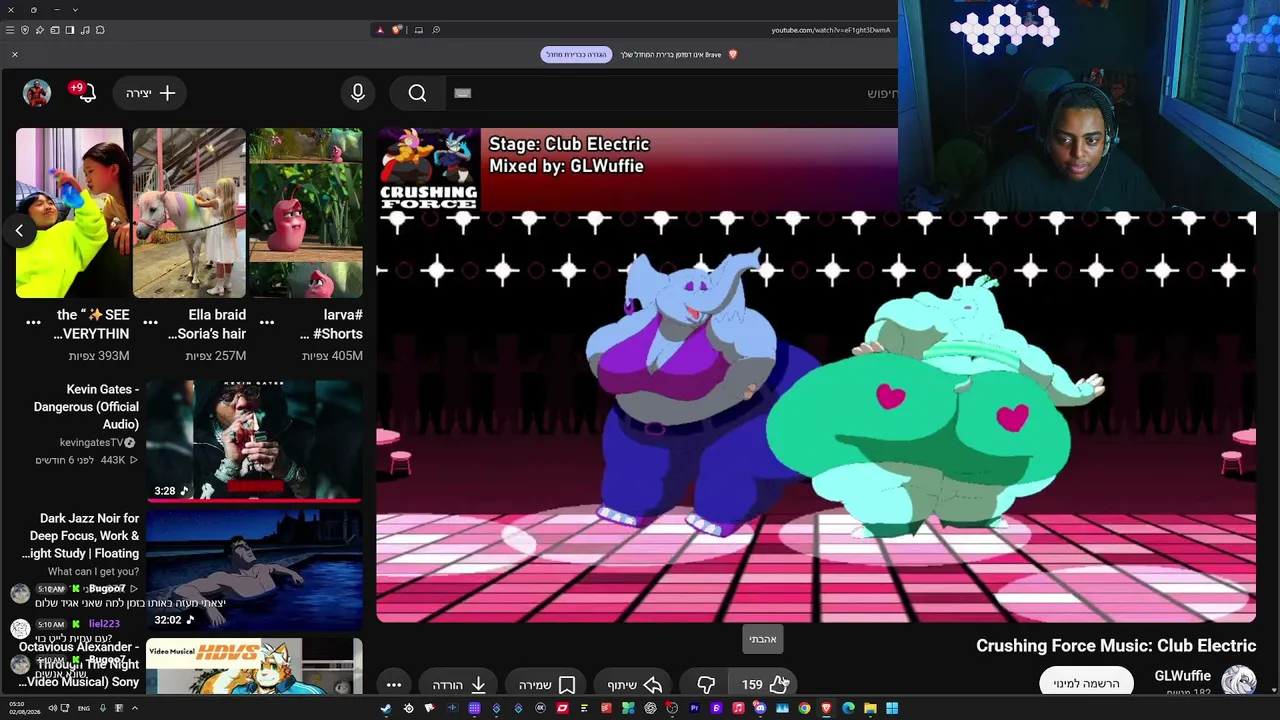Open the Brave hamburger menu
Screen dimensions: 1280x720
(x=10, y=30)
